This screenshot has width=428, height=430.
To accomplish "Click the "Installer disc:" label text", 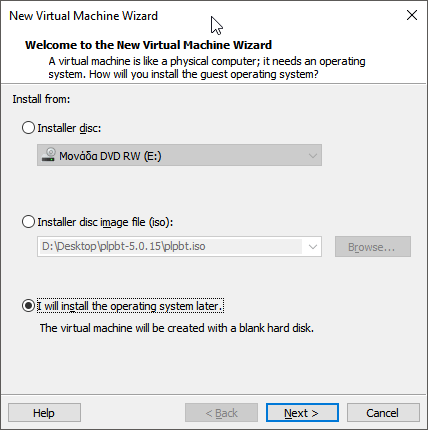I will tap(69, 128).
